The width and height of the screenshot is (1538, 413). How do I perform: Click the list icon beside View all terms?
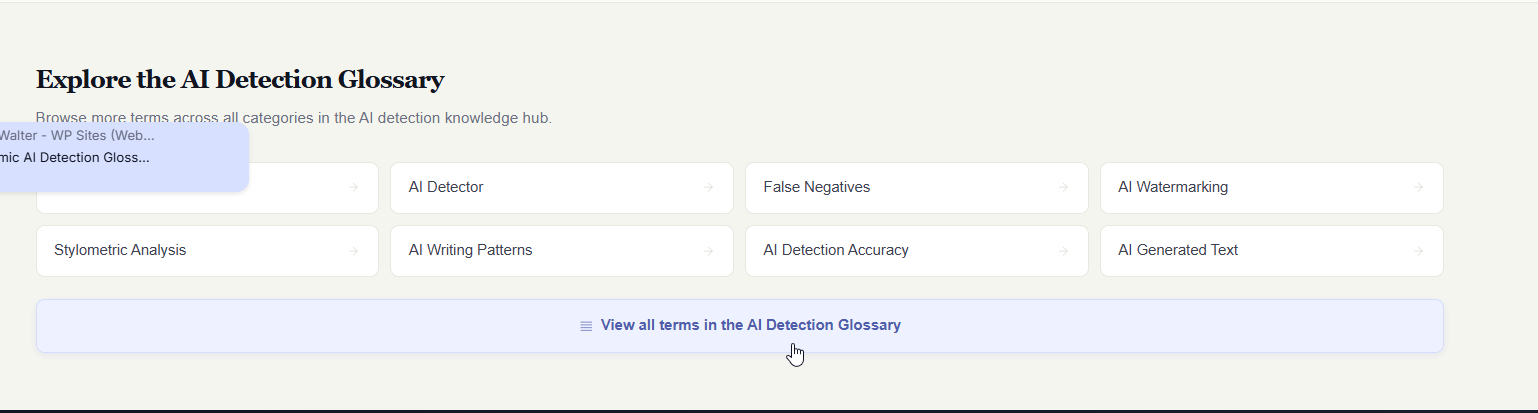(x=586, y=326)
